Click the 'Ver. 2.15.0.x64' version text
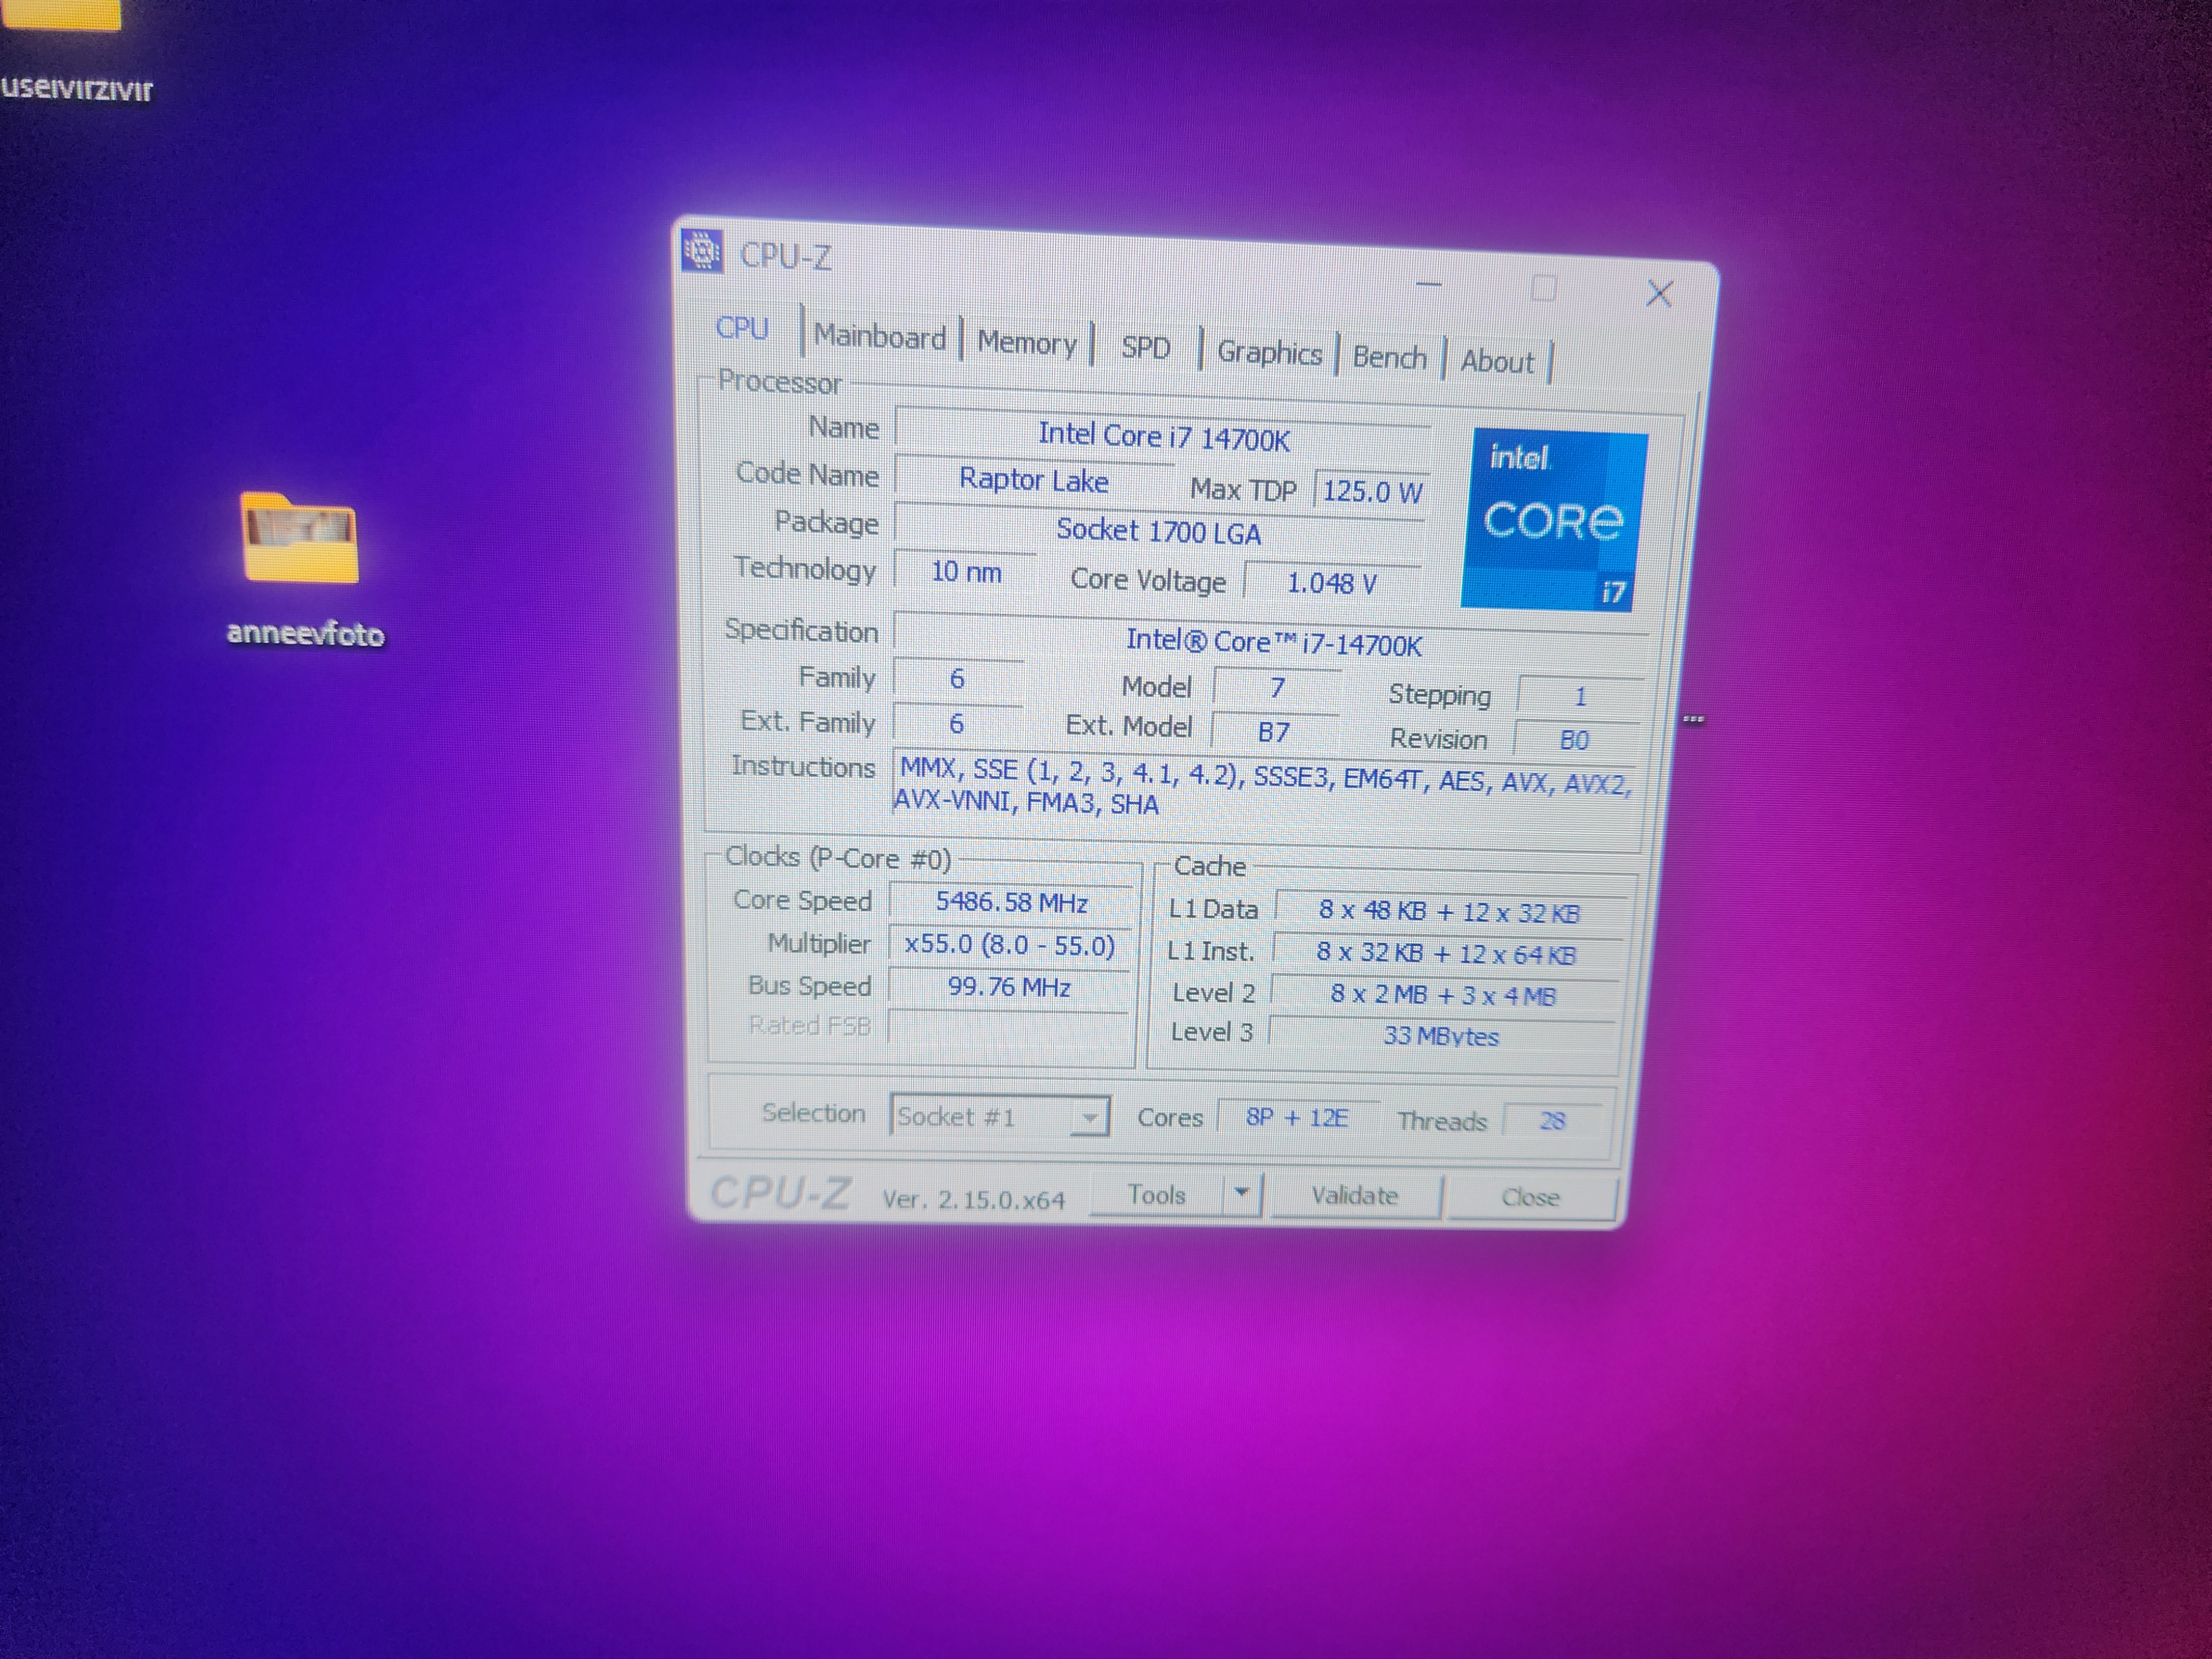The height and width of the screenshot is (1659, 2212). (973, 1199)
